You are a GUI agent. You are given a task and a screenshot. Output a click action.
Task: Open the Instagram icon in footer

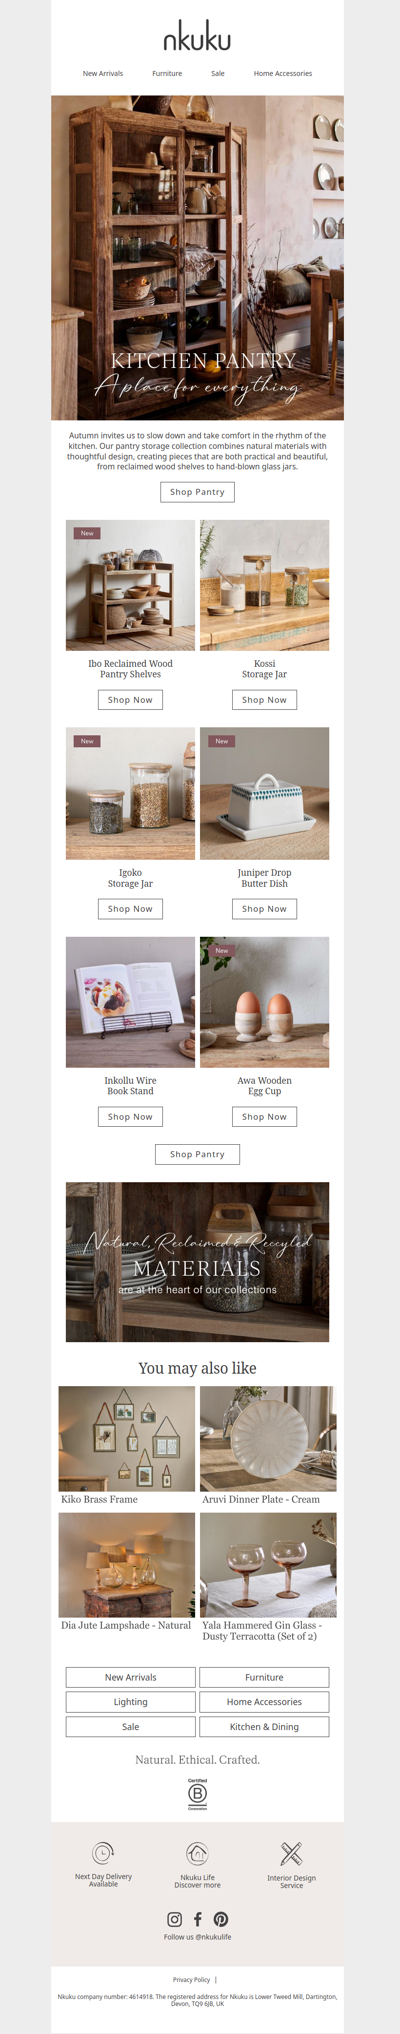tap(174, 1919)
